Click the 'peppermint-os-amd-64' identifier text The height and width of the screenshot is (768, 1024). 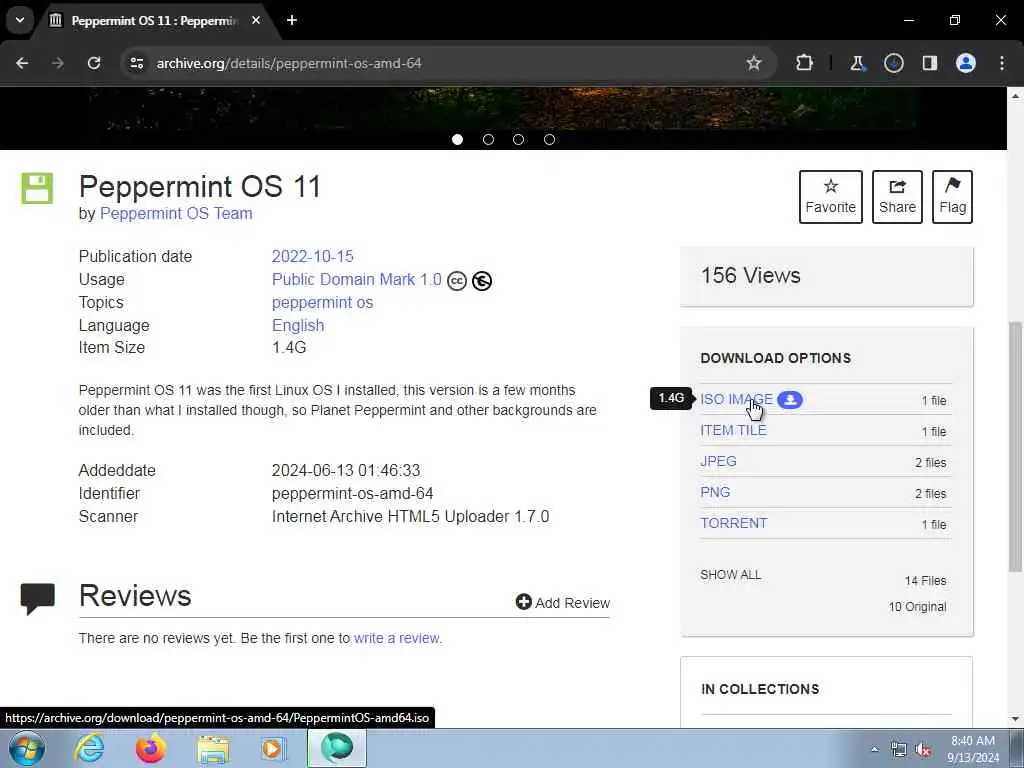tap(353, 493)
